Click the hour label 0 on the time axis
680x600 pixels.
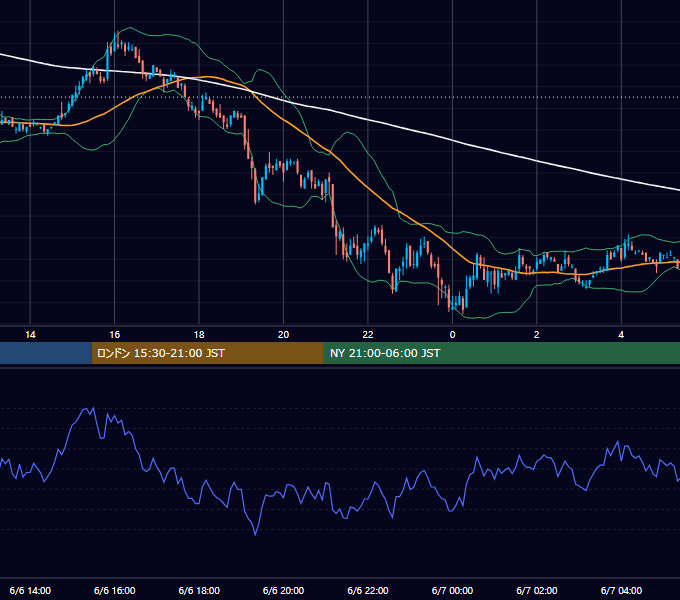452,335
